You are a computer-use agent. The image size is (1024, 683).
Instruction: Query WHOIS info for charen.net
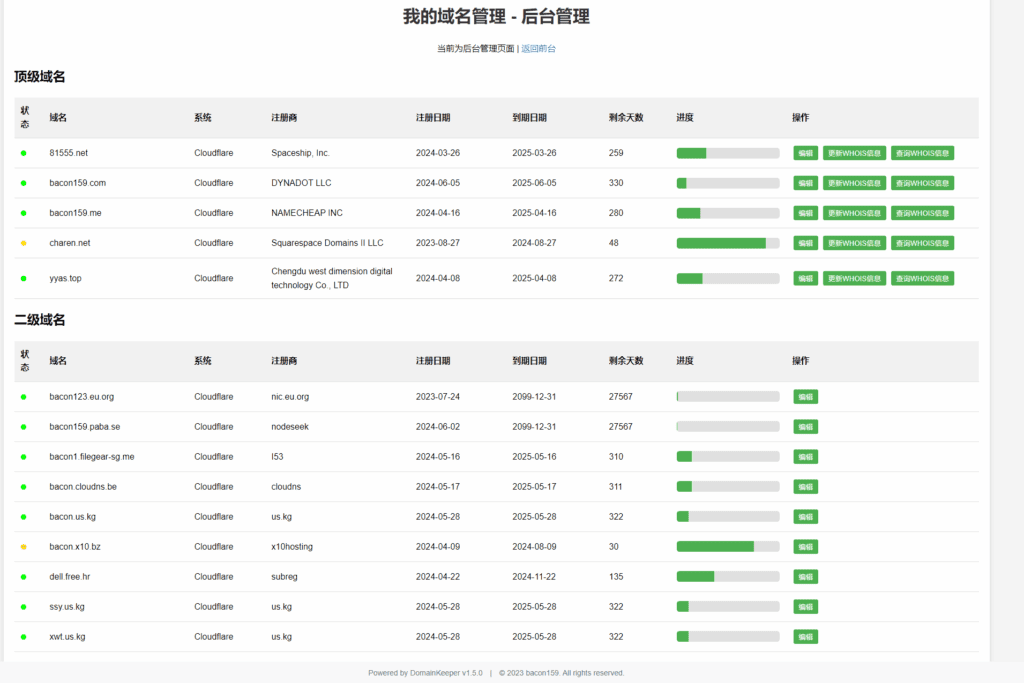tap(922, 243)
